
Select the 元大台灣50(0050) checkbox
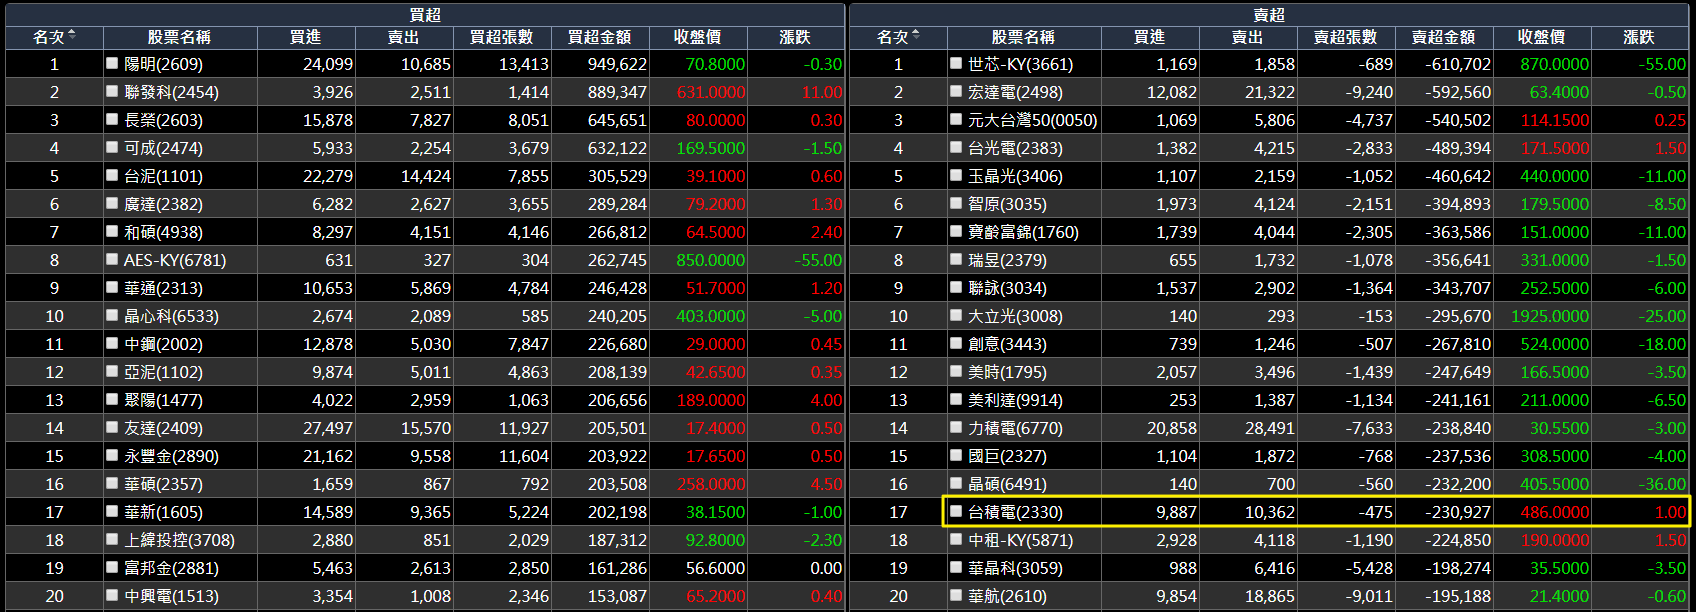pos(956,119)
